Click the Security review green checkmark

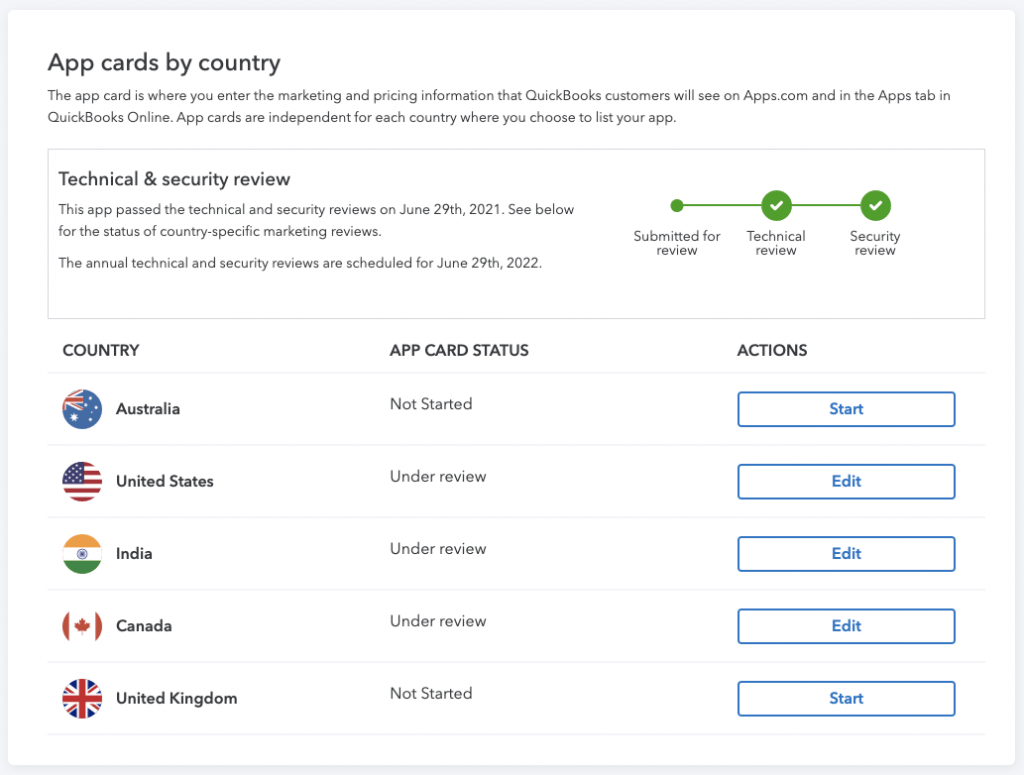click(875, 205)
